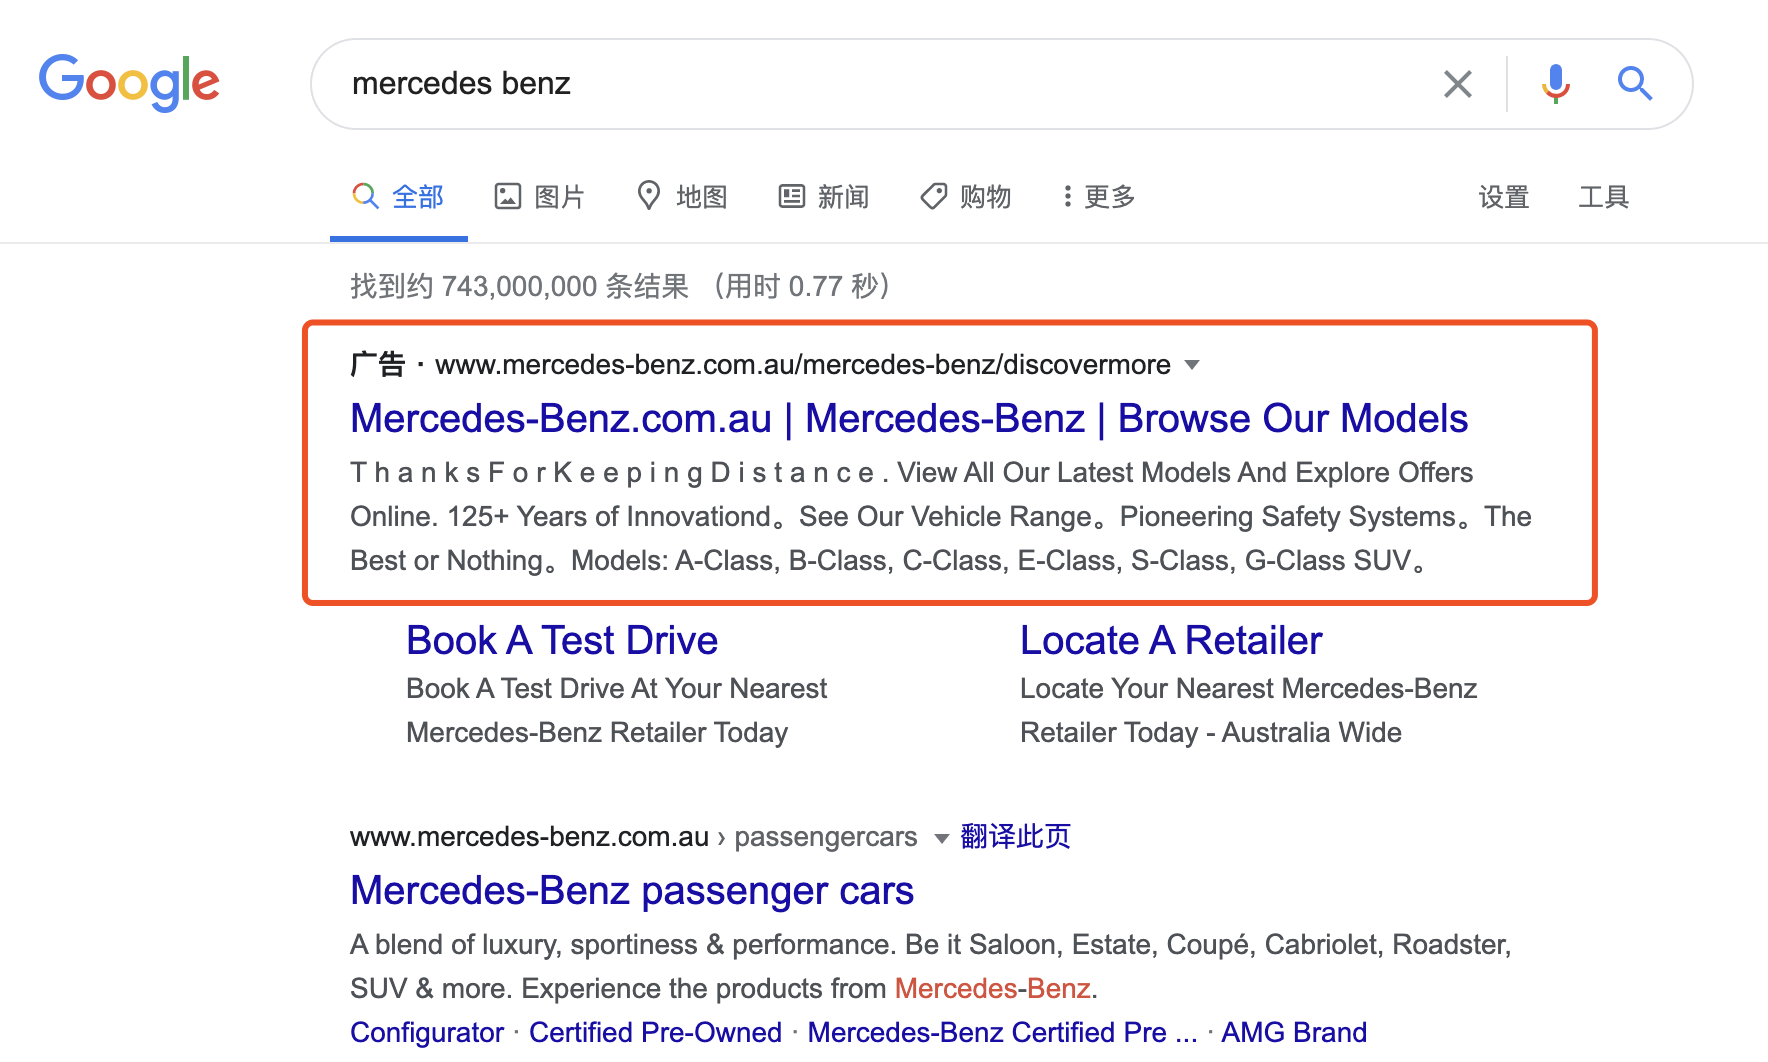Expand the ad URL dropdown arrow
This screenshot has height=1062, width=1768.
[x=1192, y=365]
